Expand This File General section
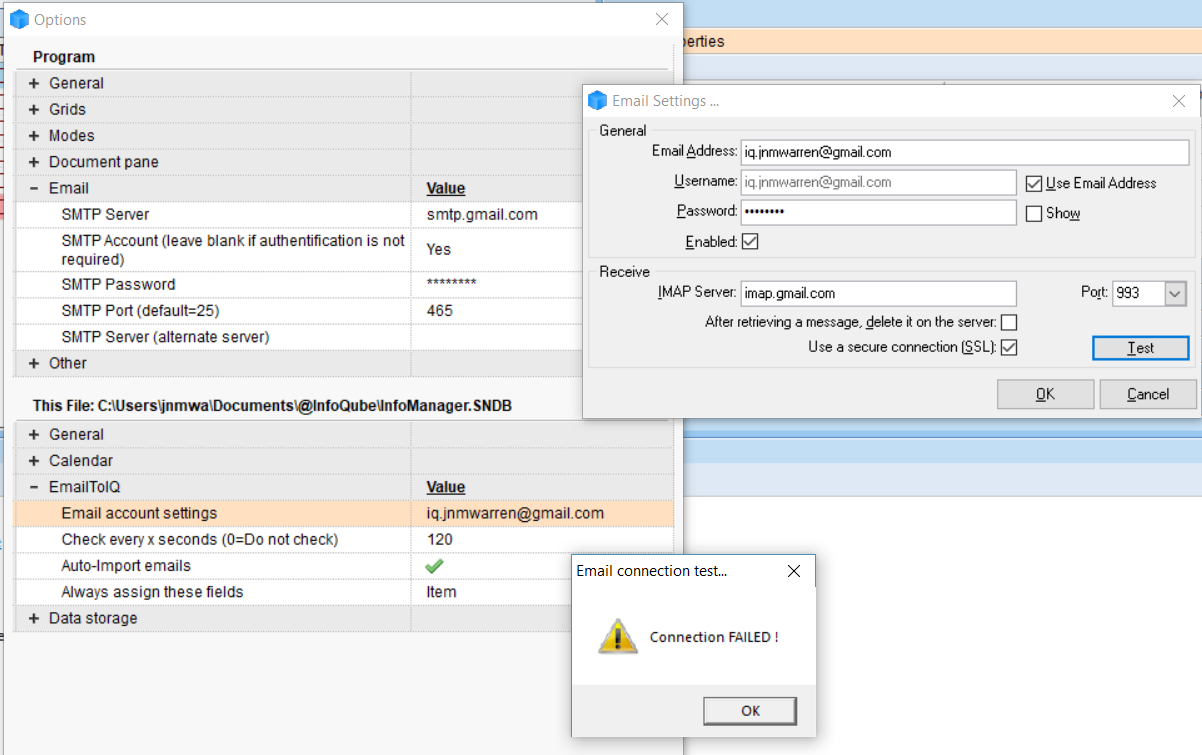 (34, 434)
